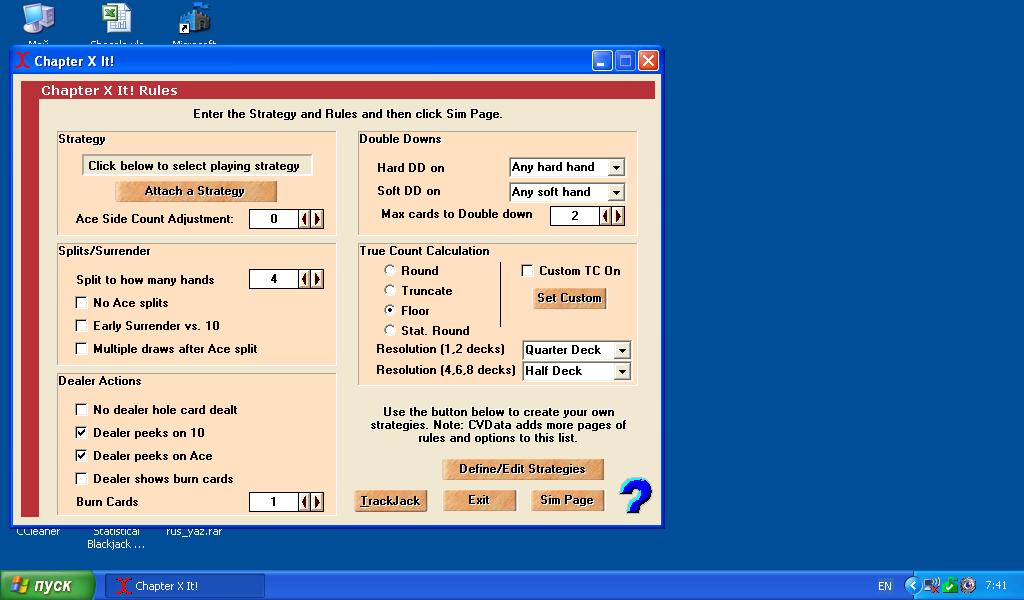Open the Soft DD on dropdown

point(616,192)
